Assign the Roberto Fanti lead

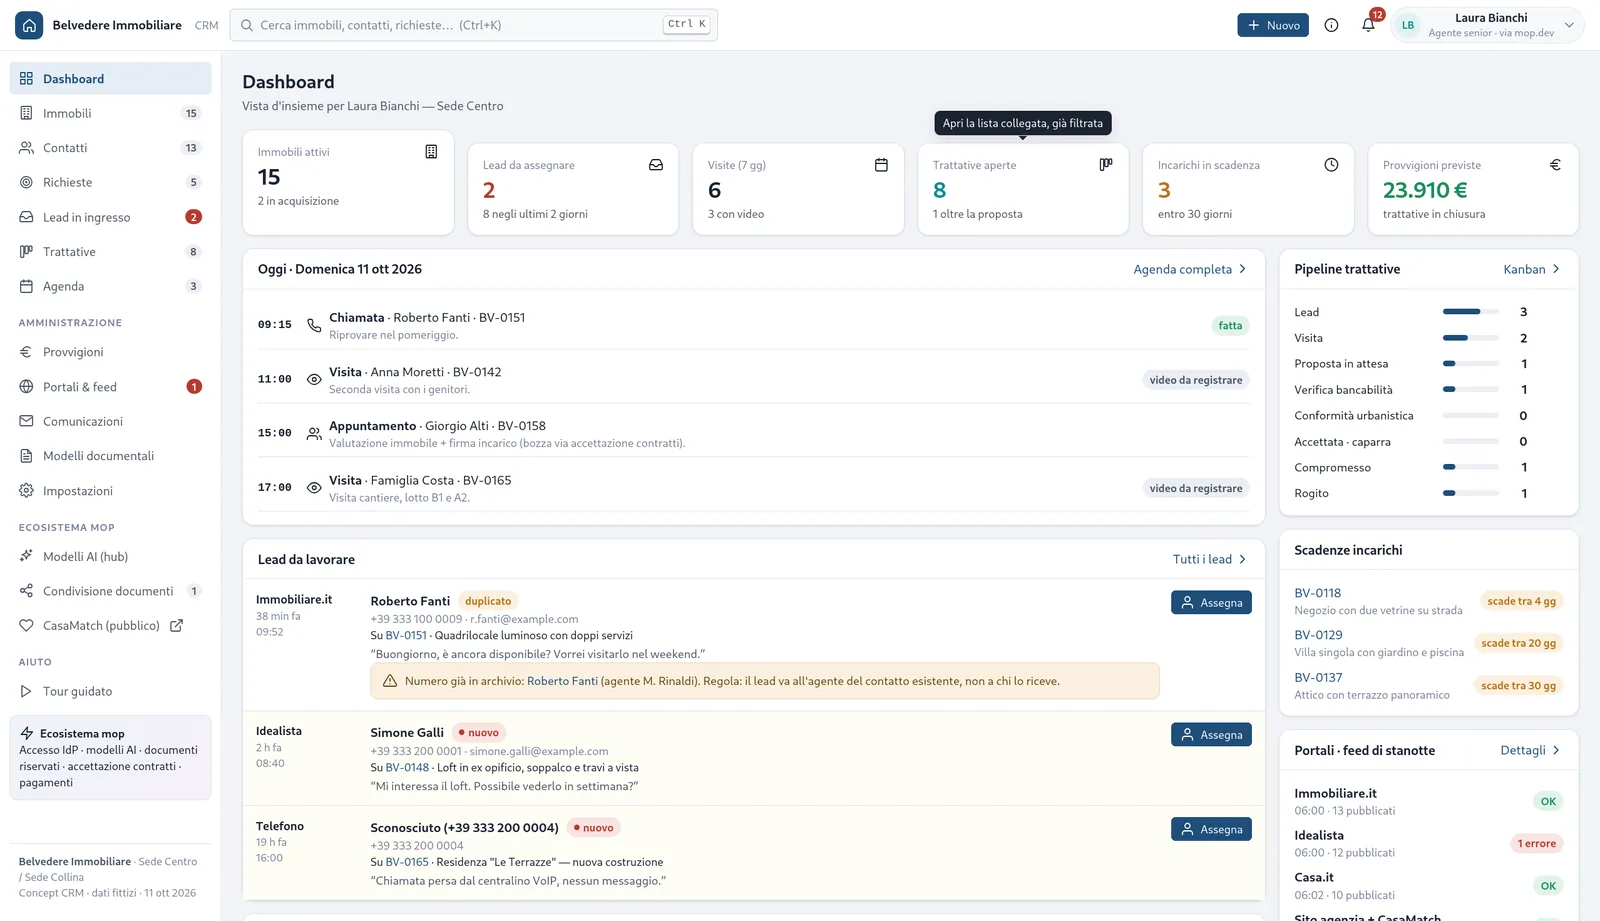click(x=1211, y=603)
